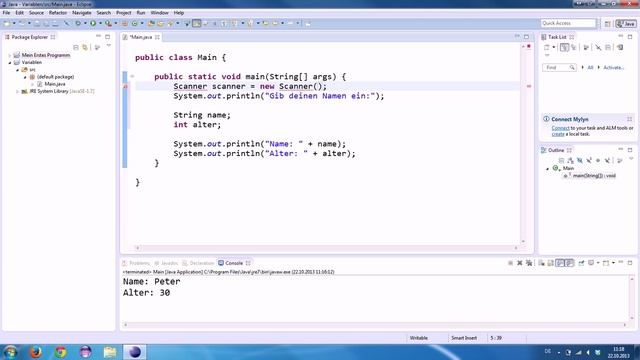Screen dimensions: 640x360
Task: Click Find field in Task List
Action: (559, 67)
